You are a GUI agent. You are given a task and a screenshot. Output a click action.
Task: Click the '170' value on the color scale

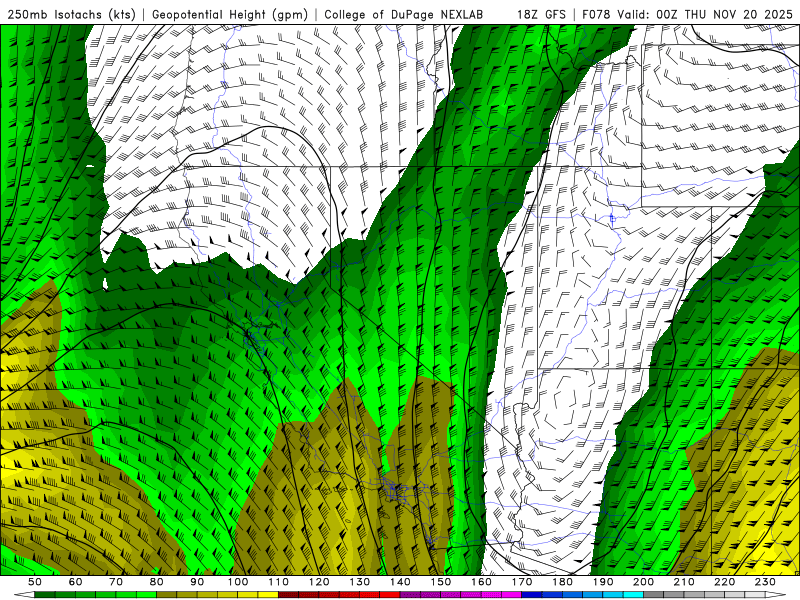point(522,582)
